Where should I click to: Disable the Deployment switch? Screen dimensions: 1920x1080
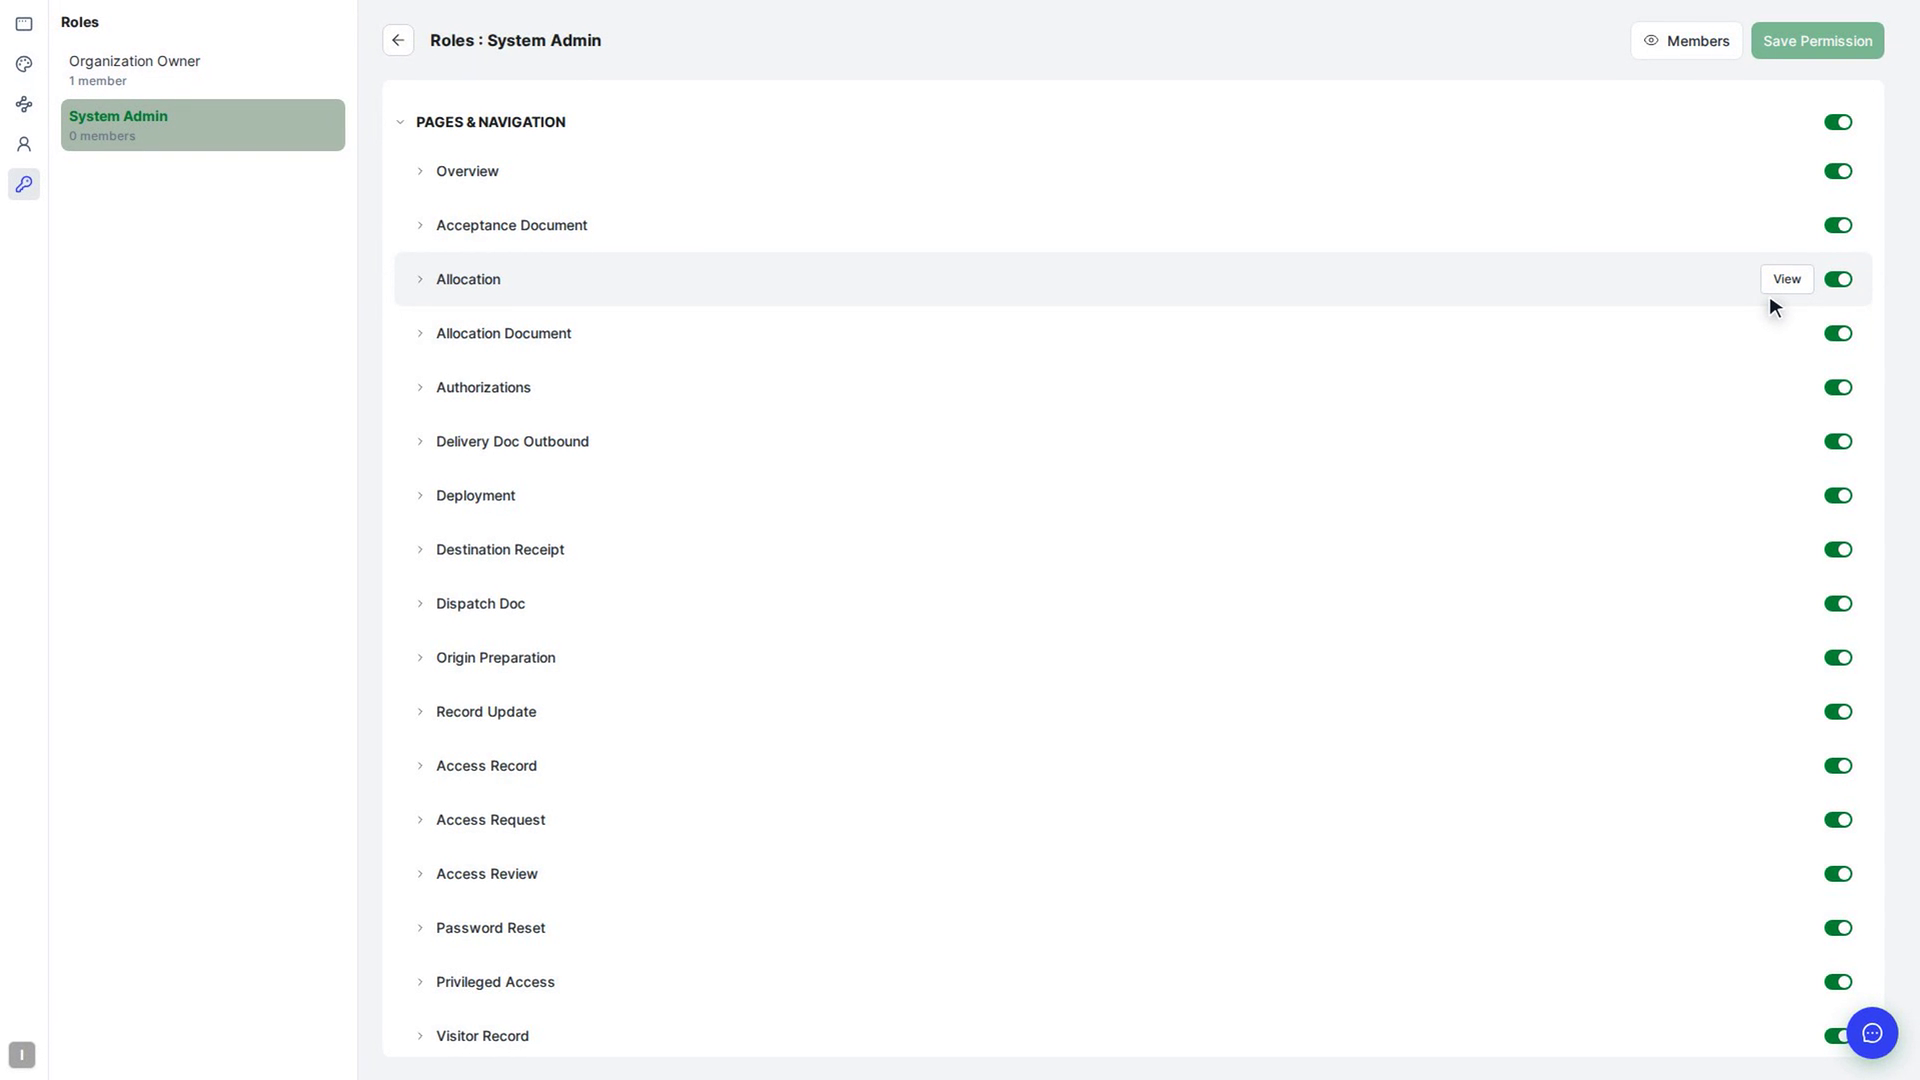1838,495
